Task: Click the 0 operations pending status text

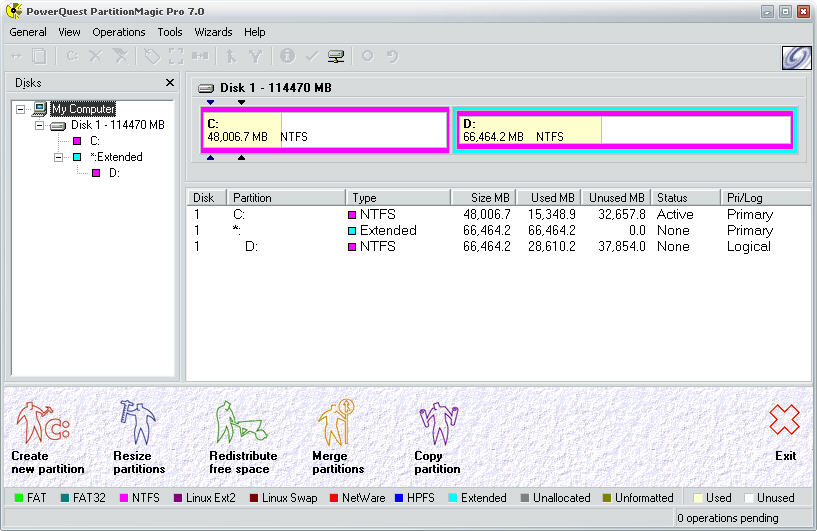Action: coord(727,518)
